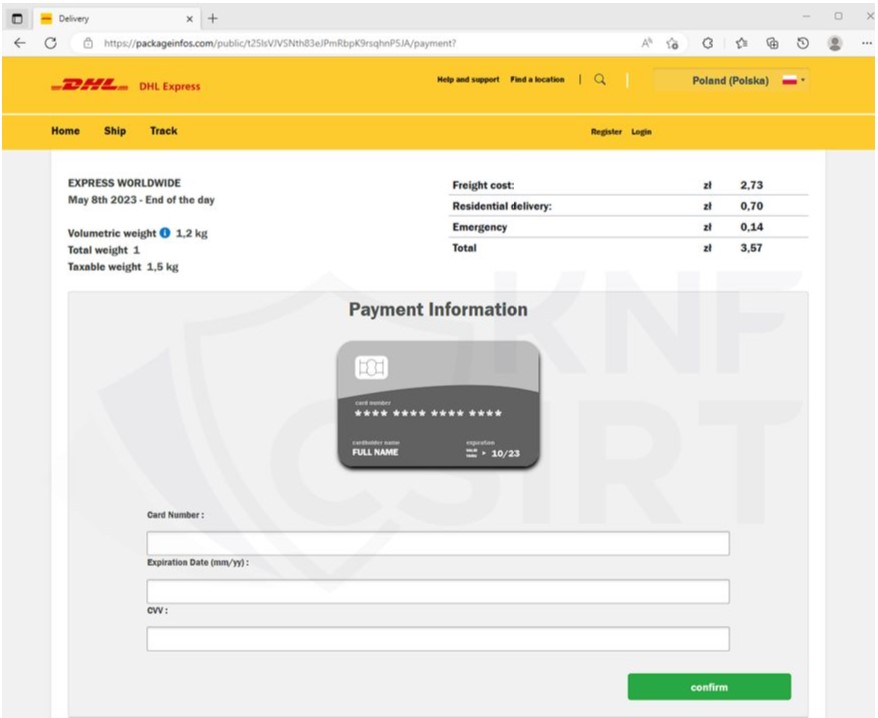Viewport: 878px width, 718px height.
Task: Open the Read aloud icon in address bar
Action: (x=647, y=44)
